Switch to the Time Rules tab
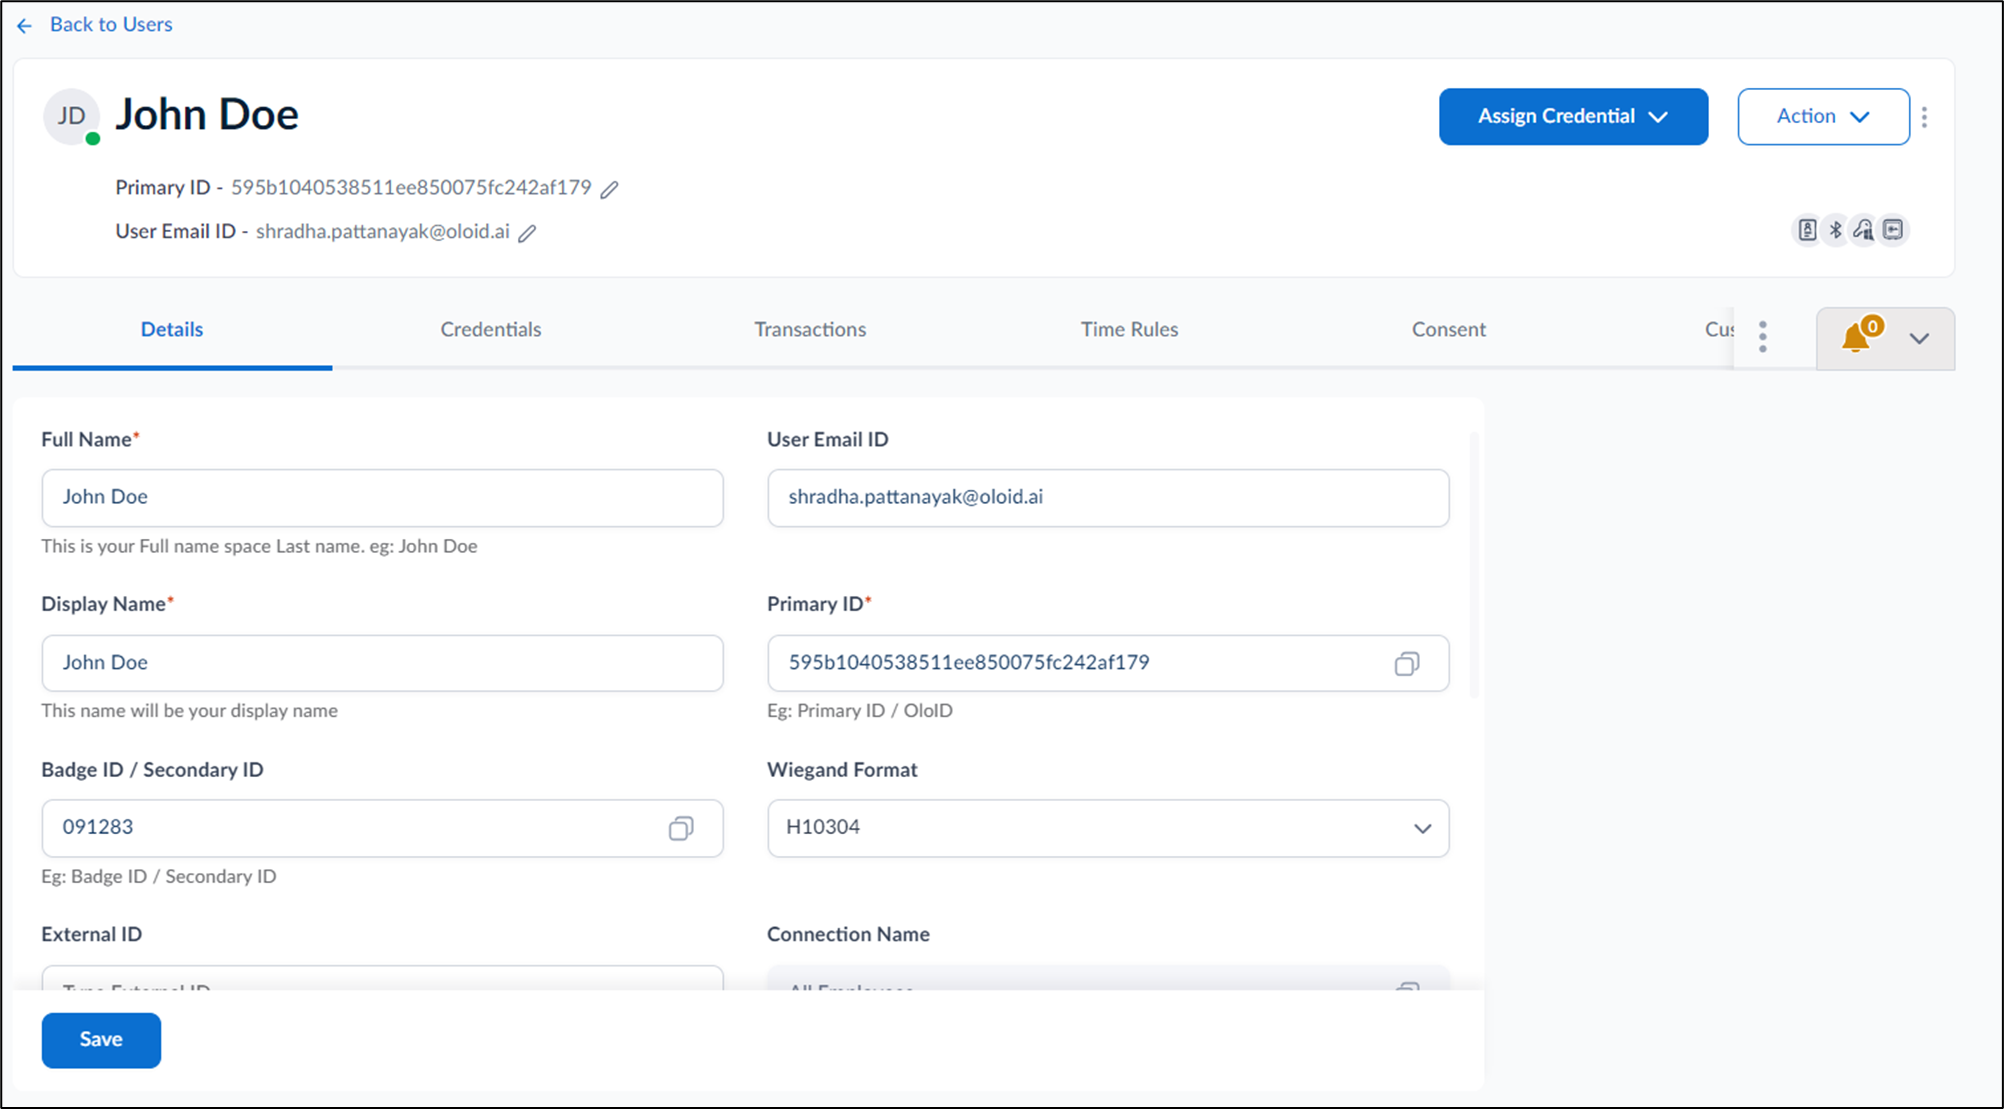The image size is (2004, 1109). [x=1129, y=330]
